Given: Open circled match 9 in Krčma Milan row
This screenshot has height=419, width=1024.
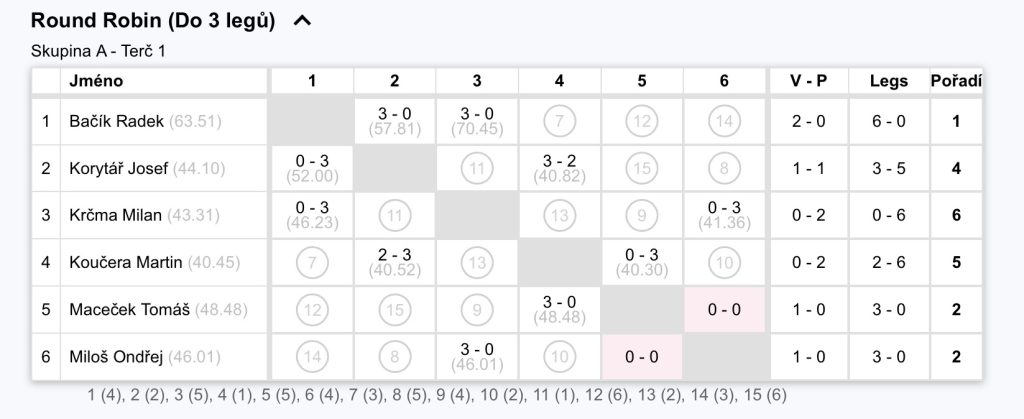Looking at the screenshot, I should point(641,215).
